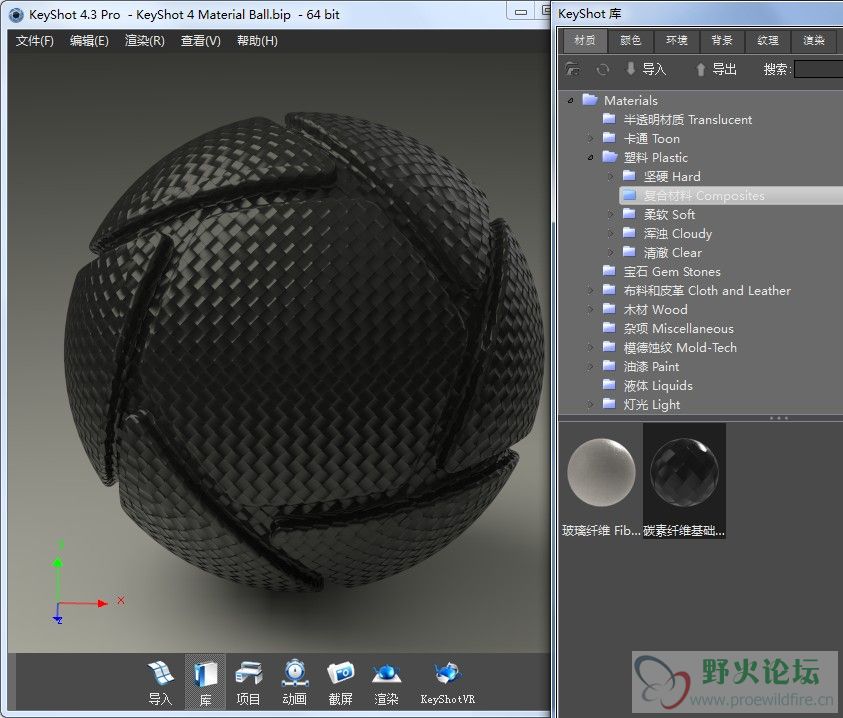Click the refresh icon in the library toolbar
The image size is (843, 718).
(603, 69)
